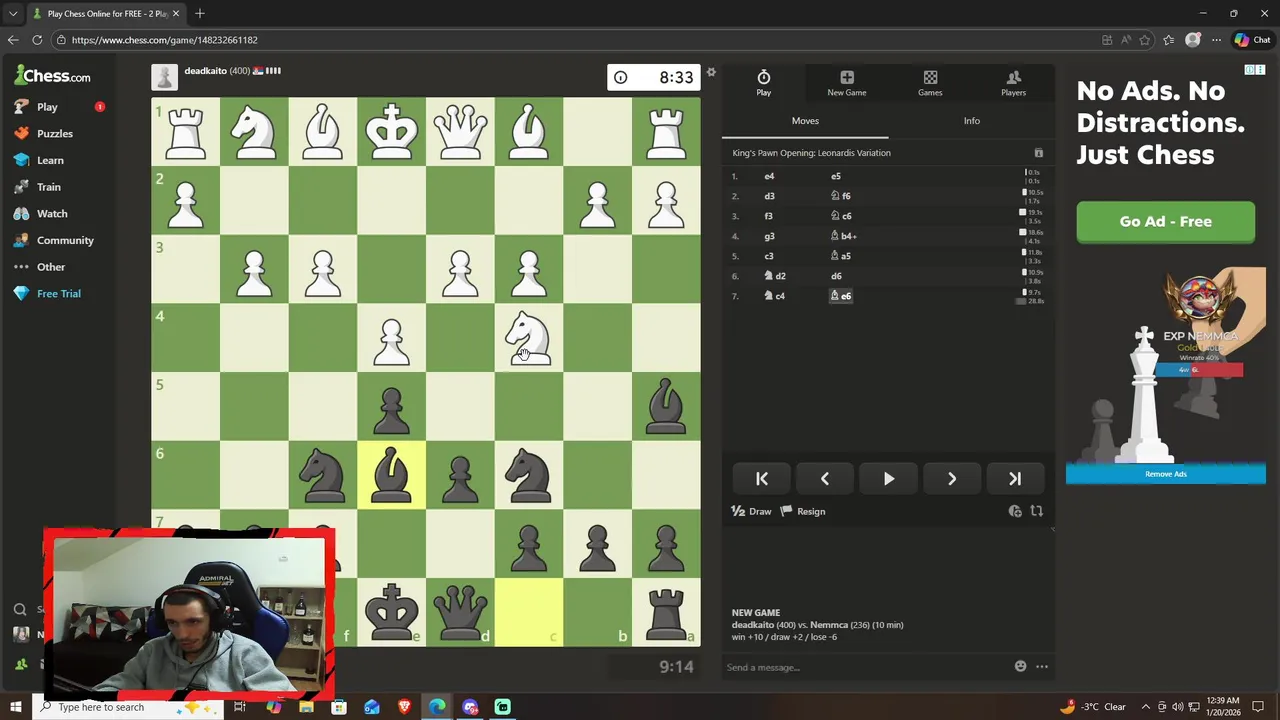Click the flip board icon

(1036, 511)
